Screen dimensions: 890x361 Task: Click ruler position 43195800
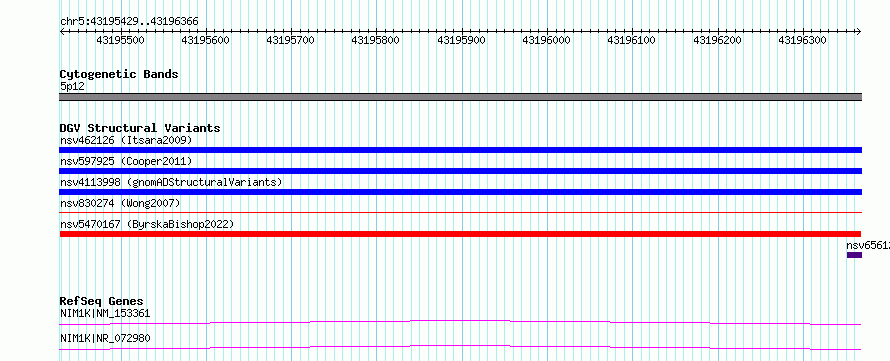(x=376, y=40)
